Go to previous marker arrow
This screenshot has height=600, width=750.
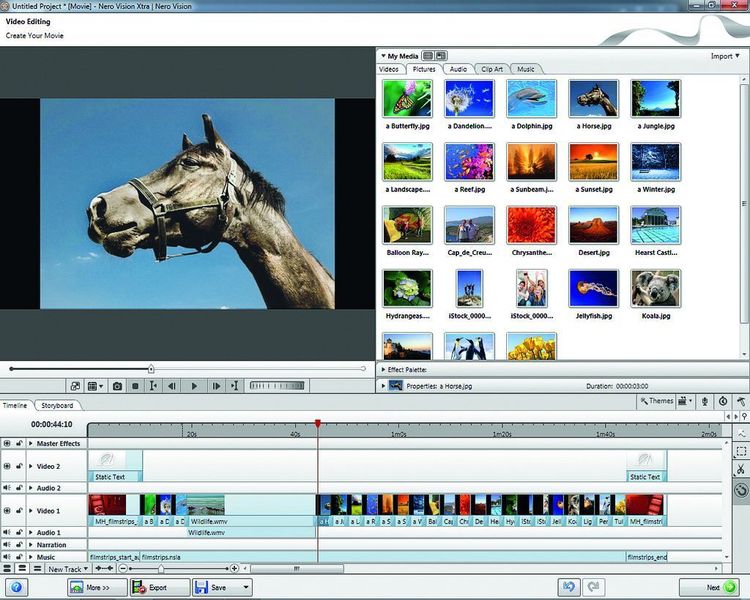coord(728,417)
